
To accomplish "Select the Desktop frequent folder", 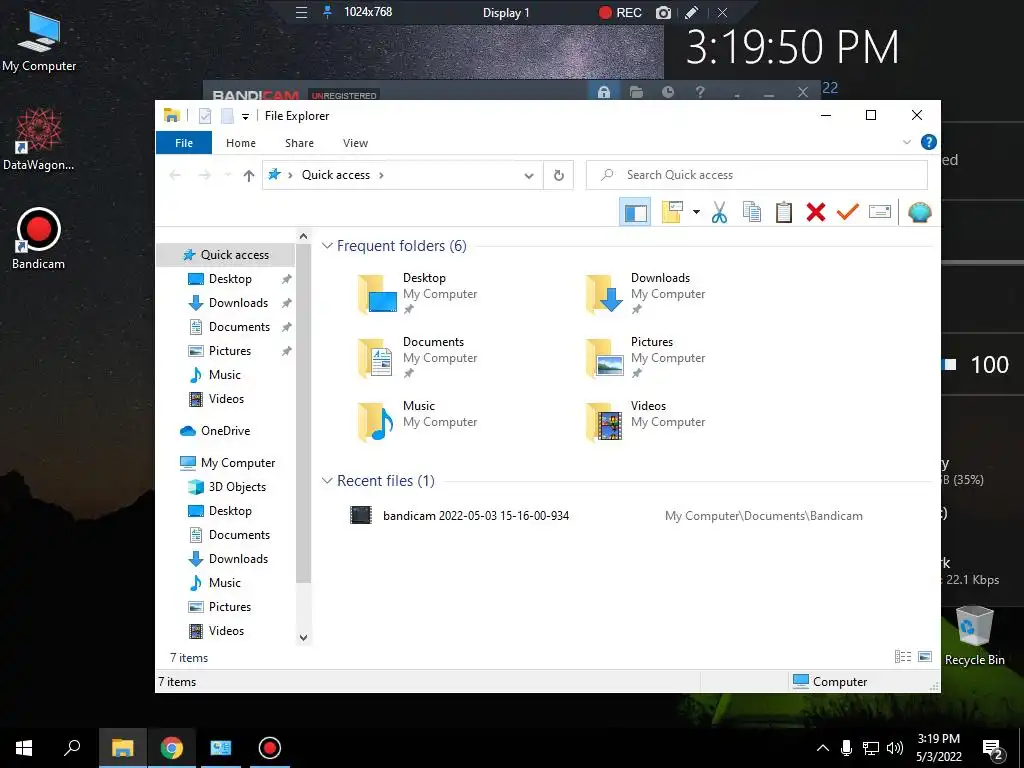I will coord(418,293).
